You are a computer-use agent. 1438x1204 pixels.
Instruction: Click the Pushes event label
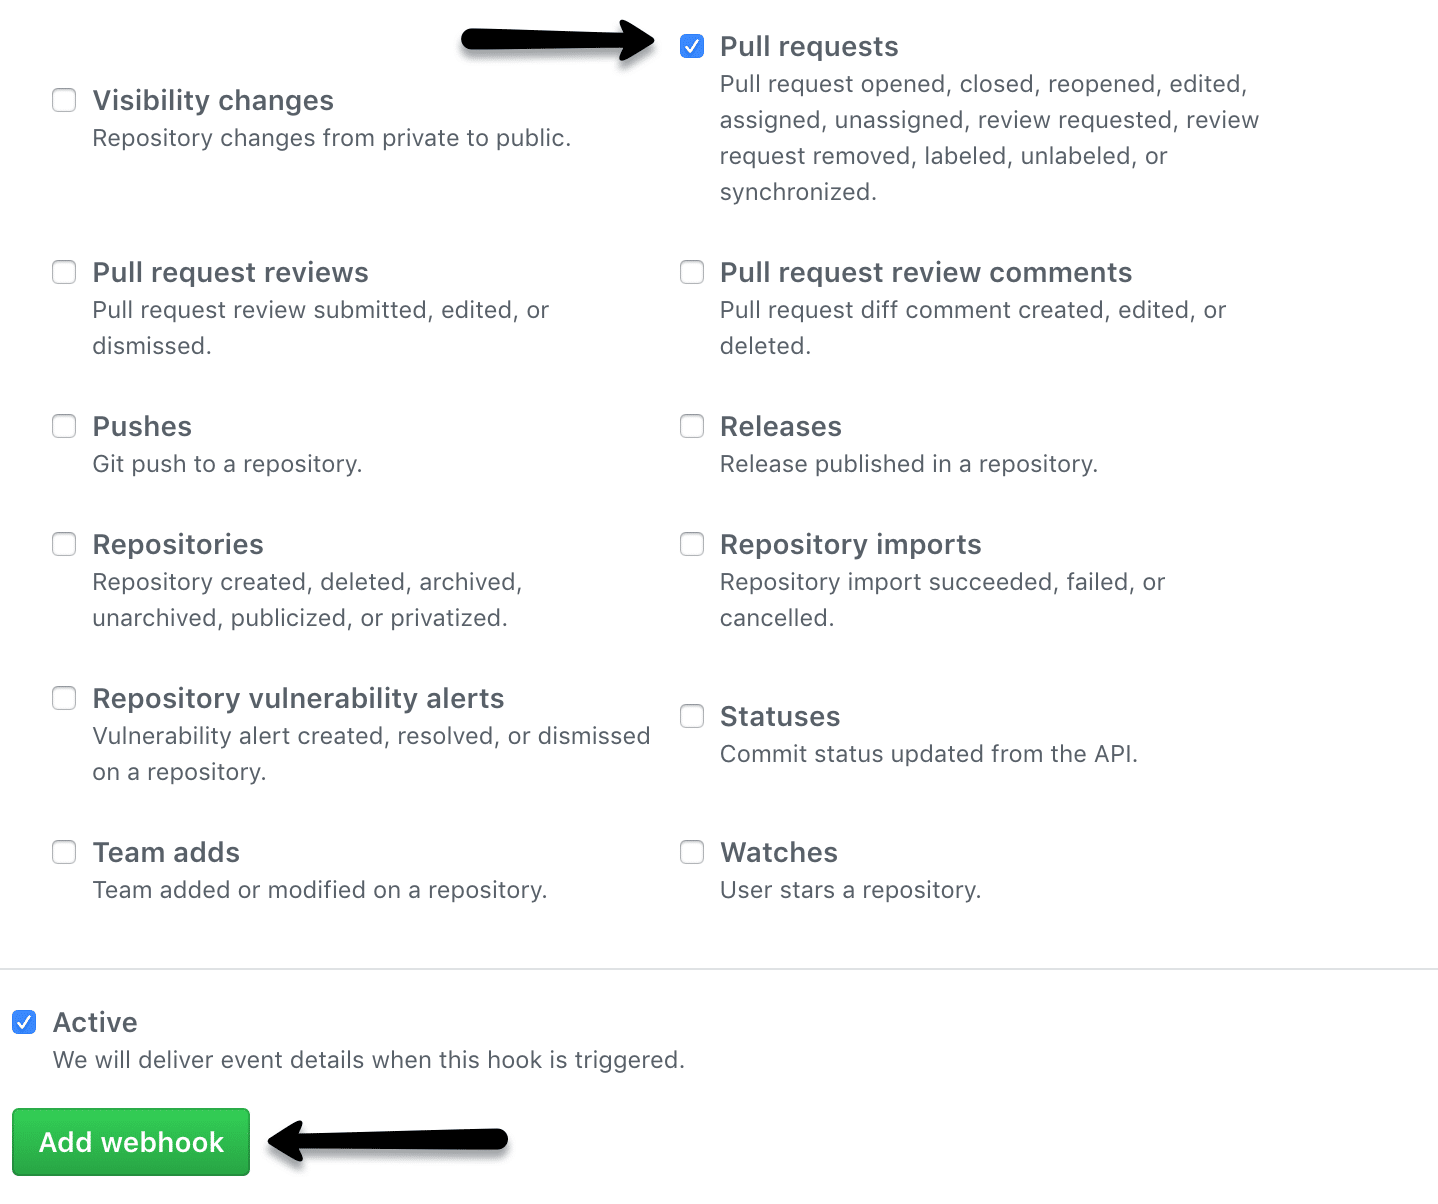coord(141,426)
